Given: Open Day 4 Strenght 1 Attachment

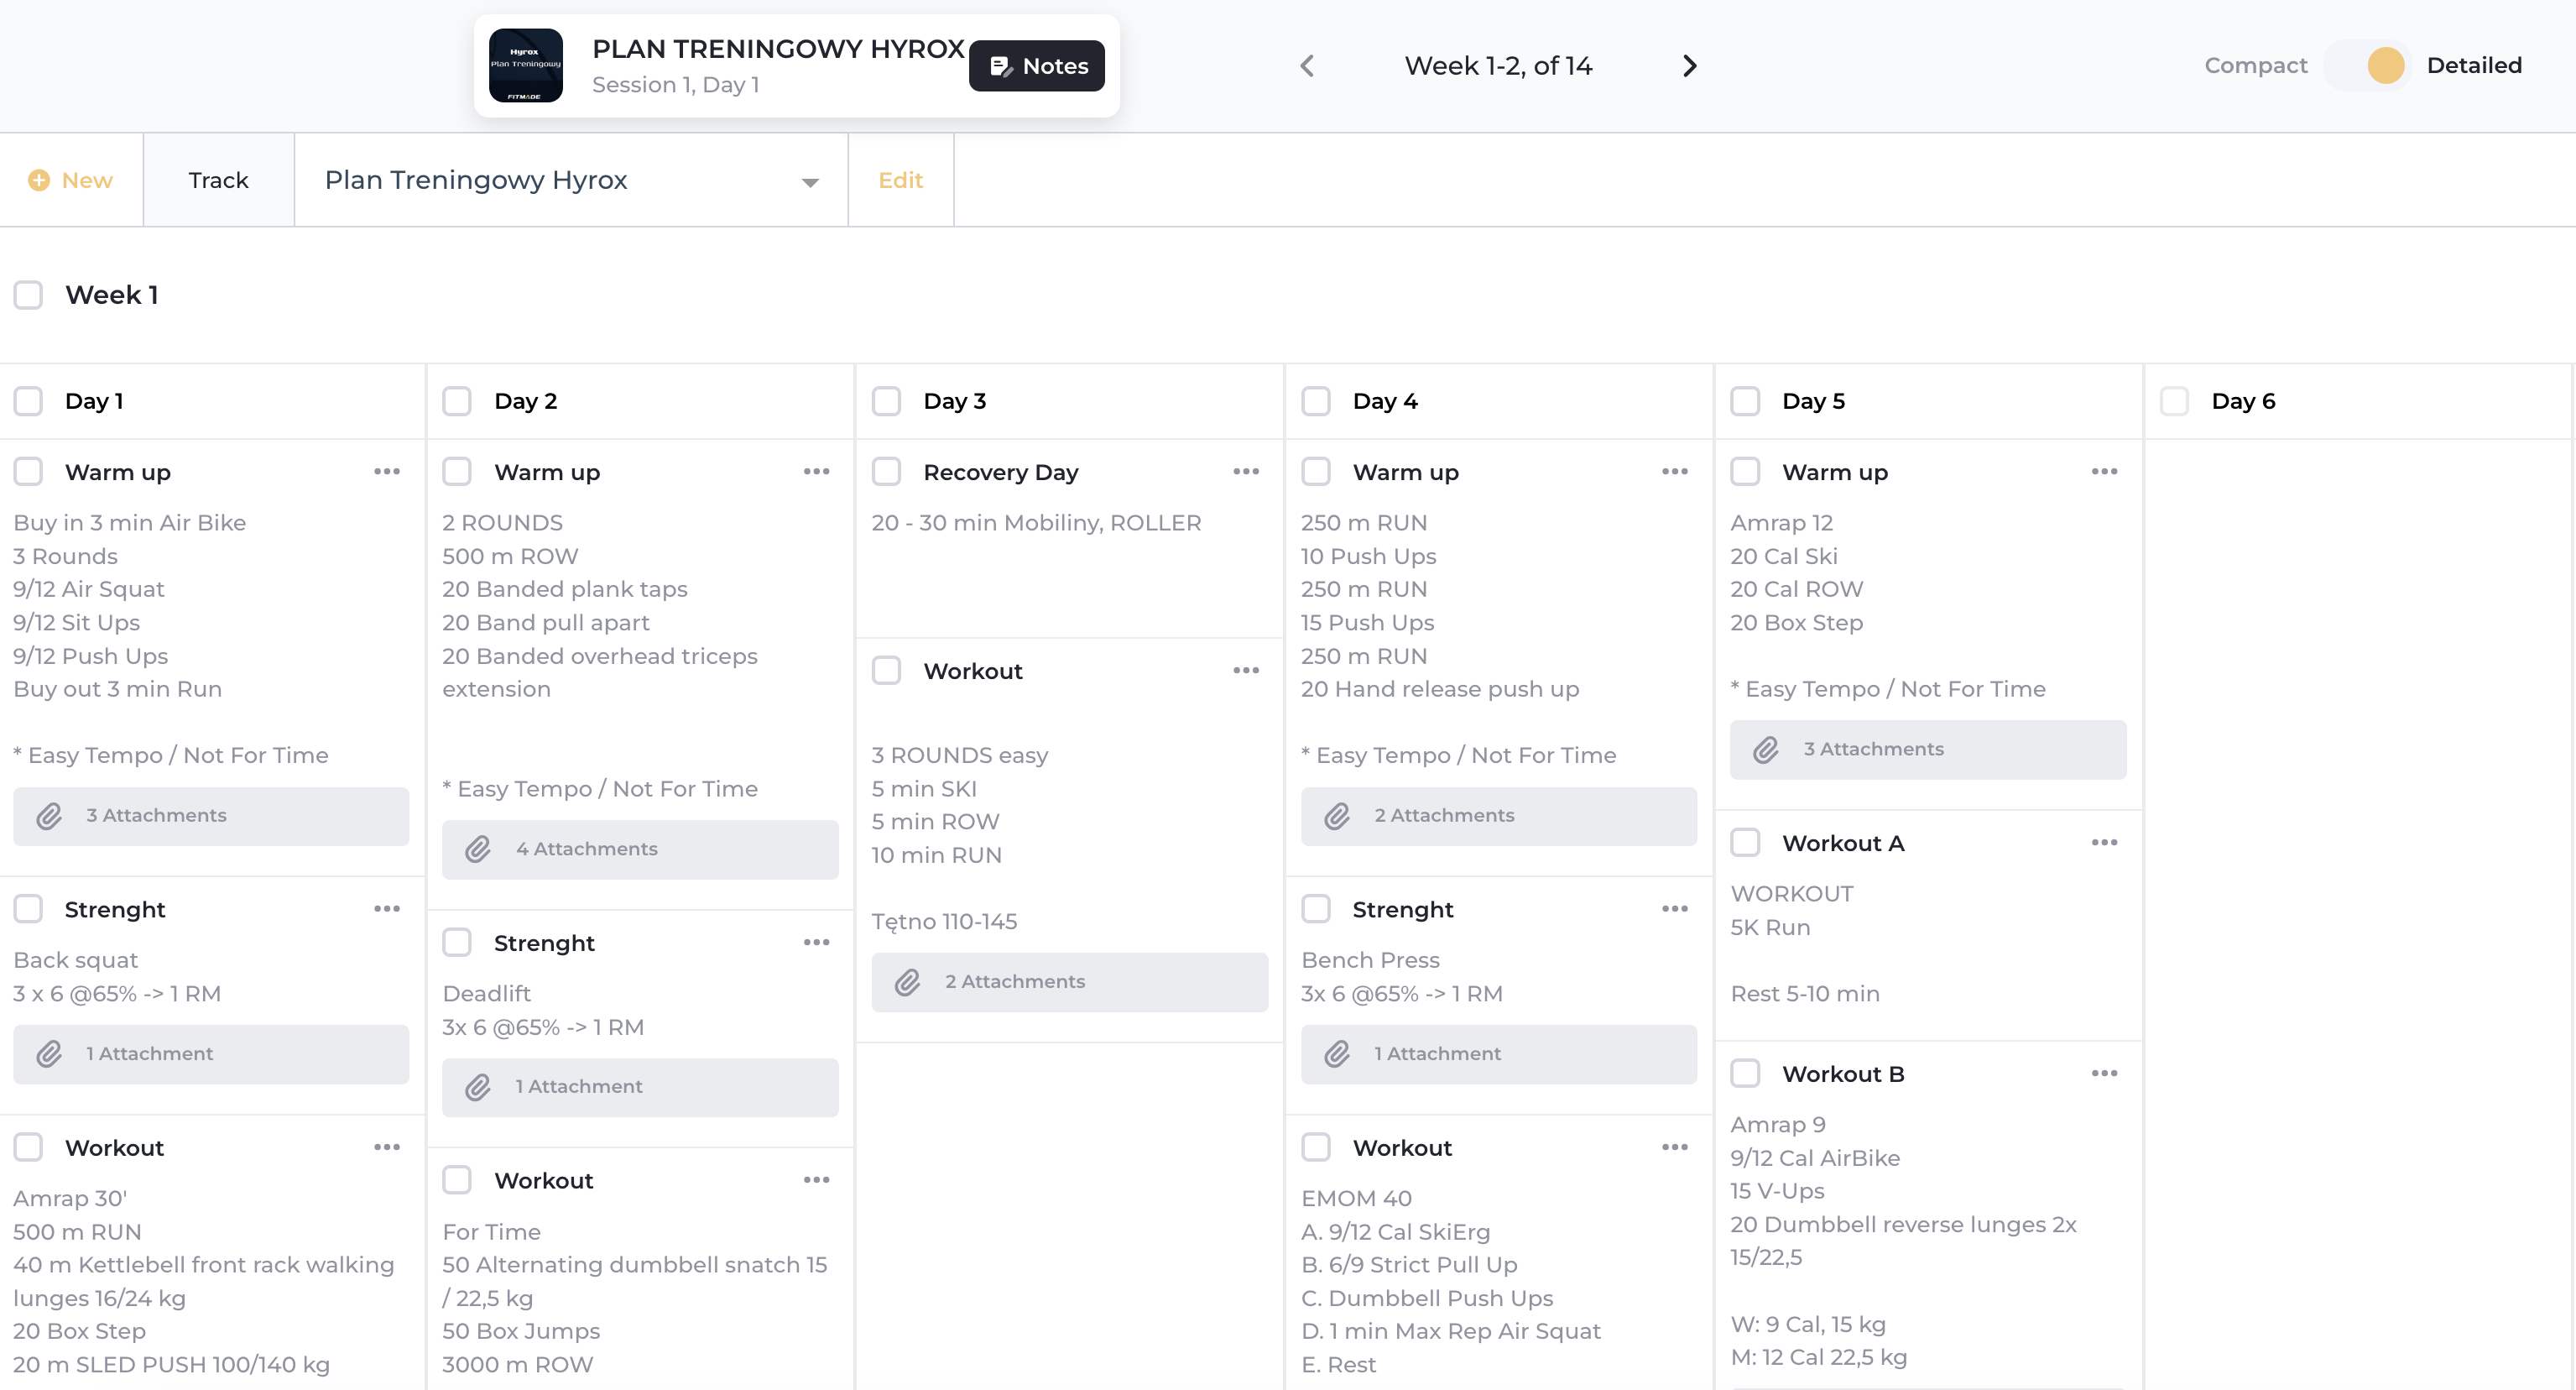Looking at the screenshot, I should pos(1499,1054).
